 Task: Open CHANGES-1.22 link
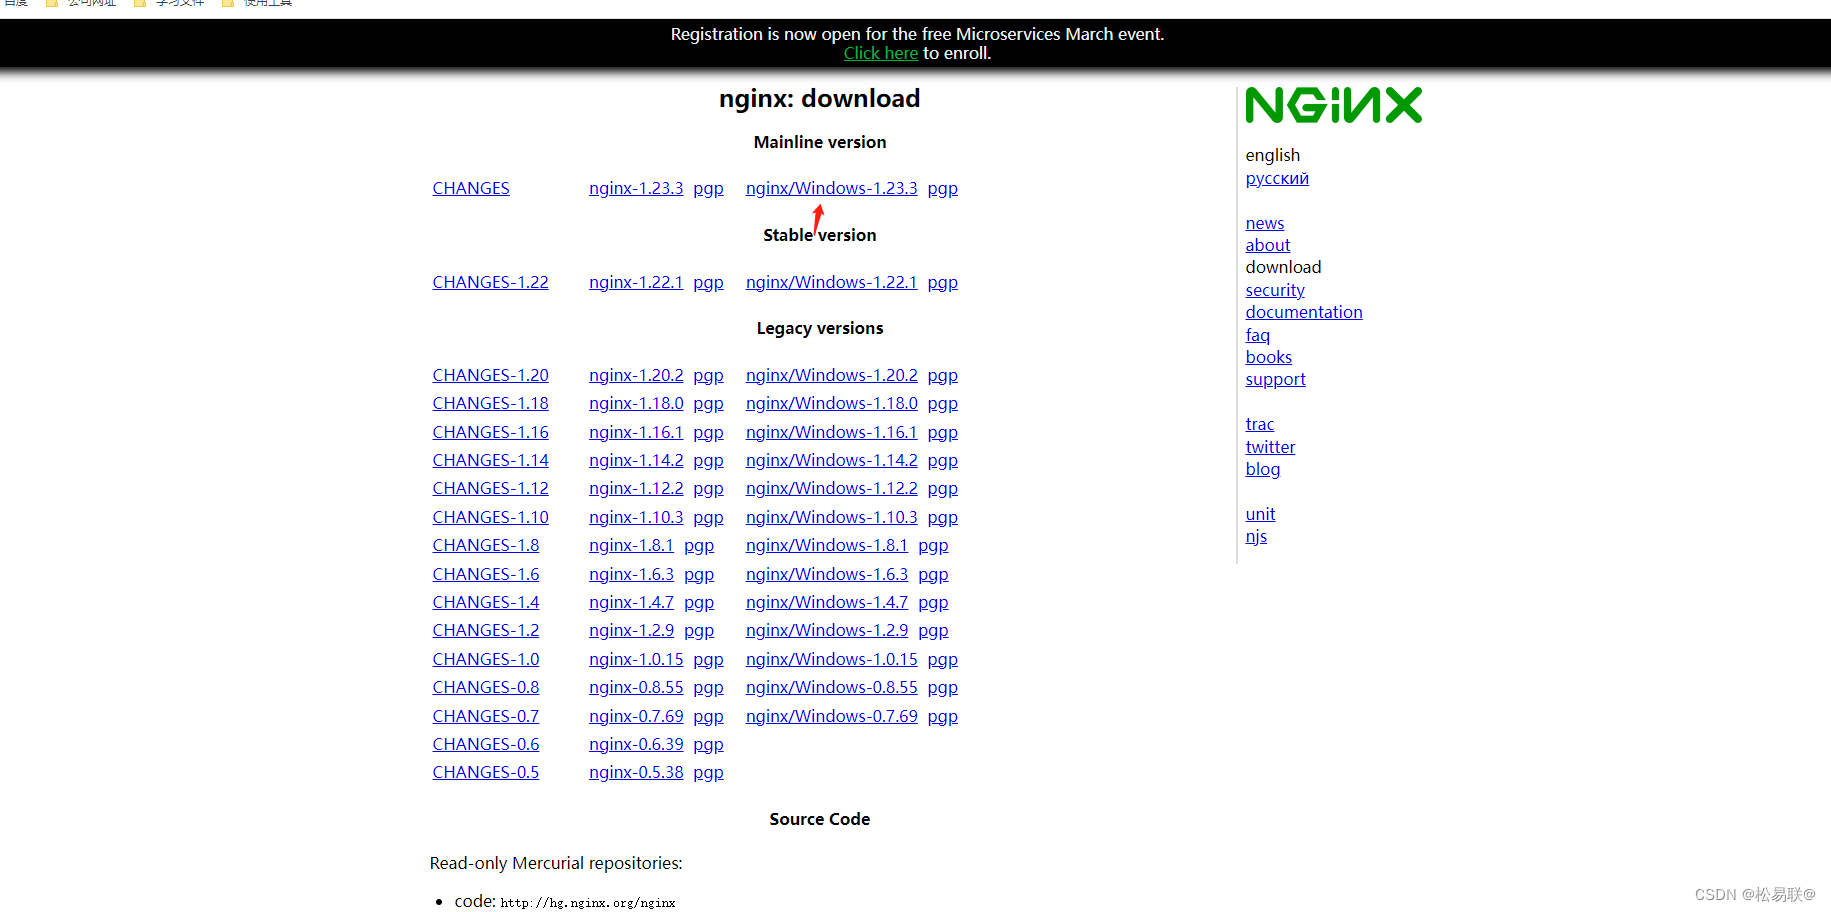tap(490, 282)
